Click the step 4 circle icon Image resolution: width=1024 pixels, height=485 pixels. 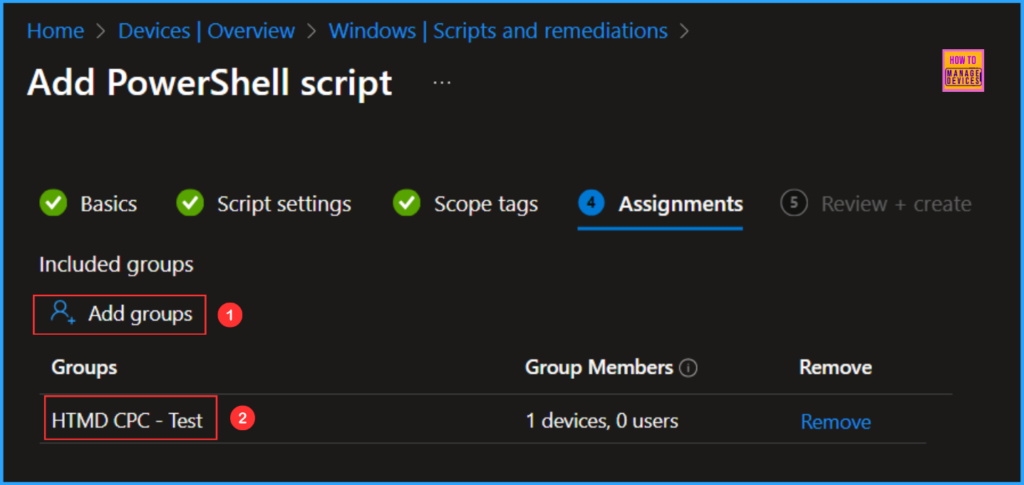coord(591,203)
